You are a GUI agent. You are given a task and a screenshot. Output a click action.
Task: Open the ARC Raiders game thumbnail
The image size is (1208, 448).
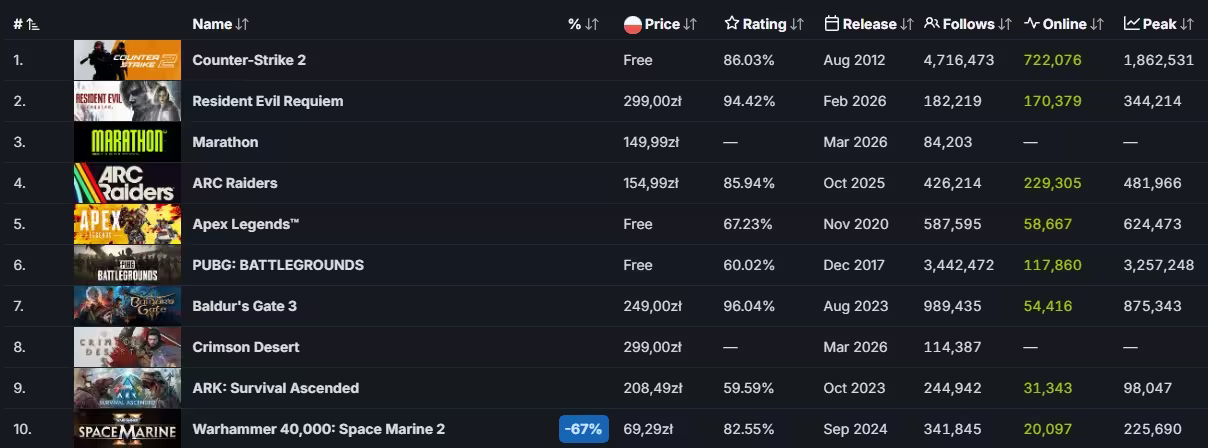click(x=127, y=183)
